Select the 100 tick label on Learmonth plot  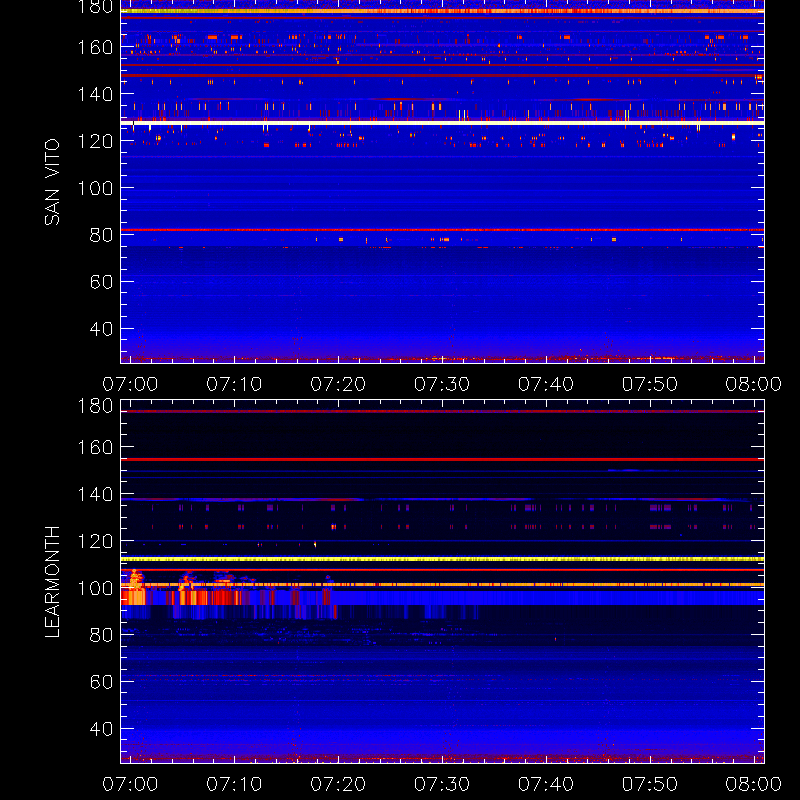coord(95,588)
